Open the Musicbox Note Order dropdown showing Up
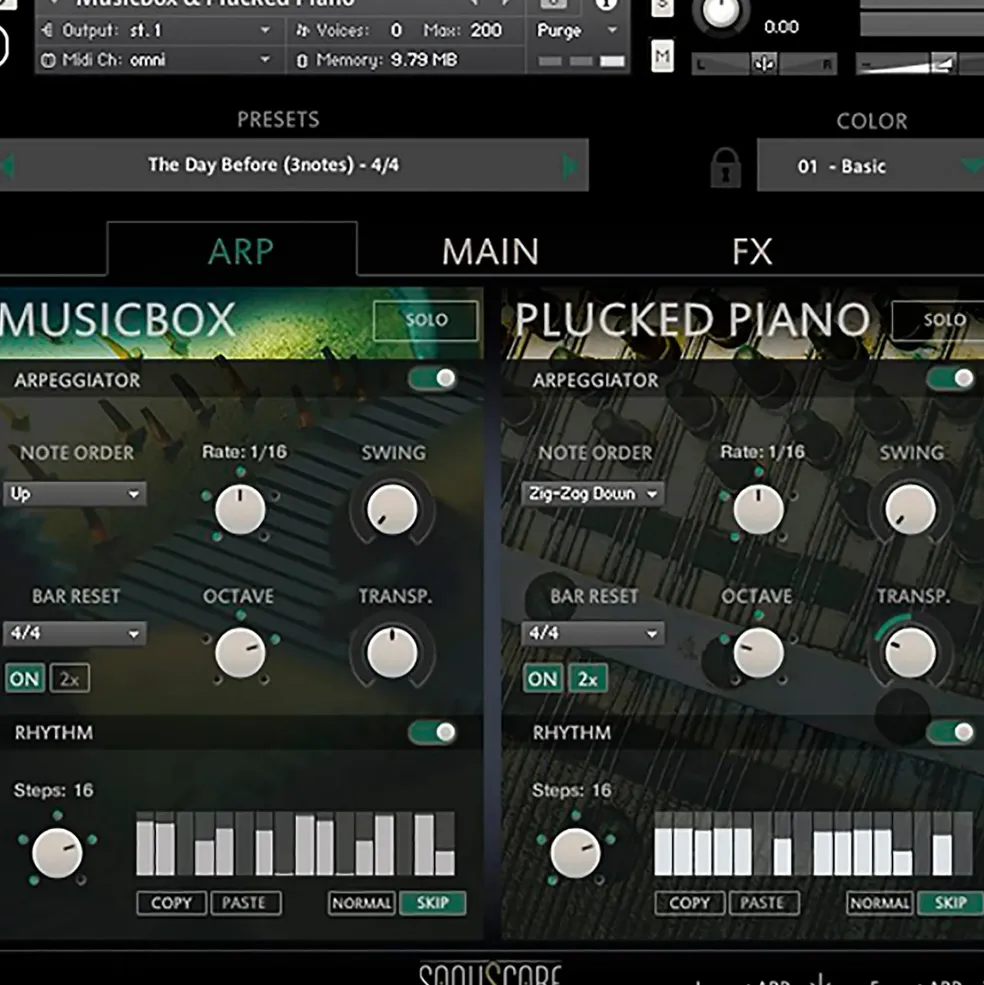 [x=75, y=494]
